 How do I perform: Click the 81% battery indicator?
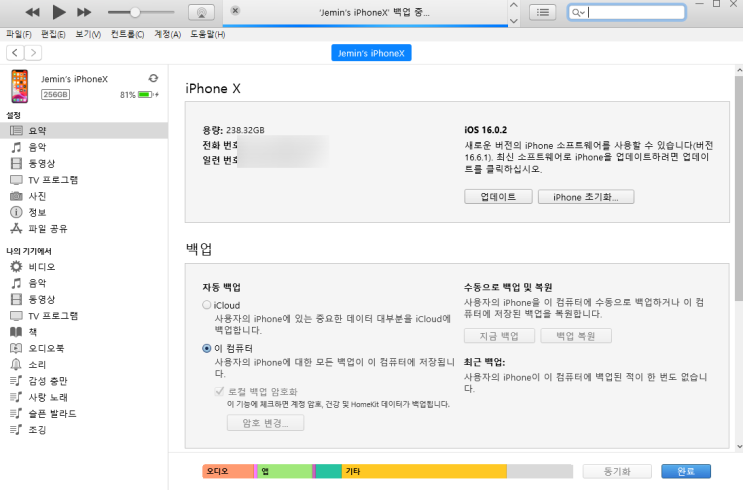(x=139, y=95)
